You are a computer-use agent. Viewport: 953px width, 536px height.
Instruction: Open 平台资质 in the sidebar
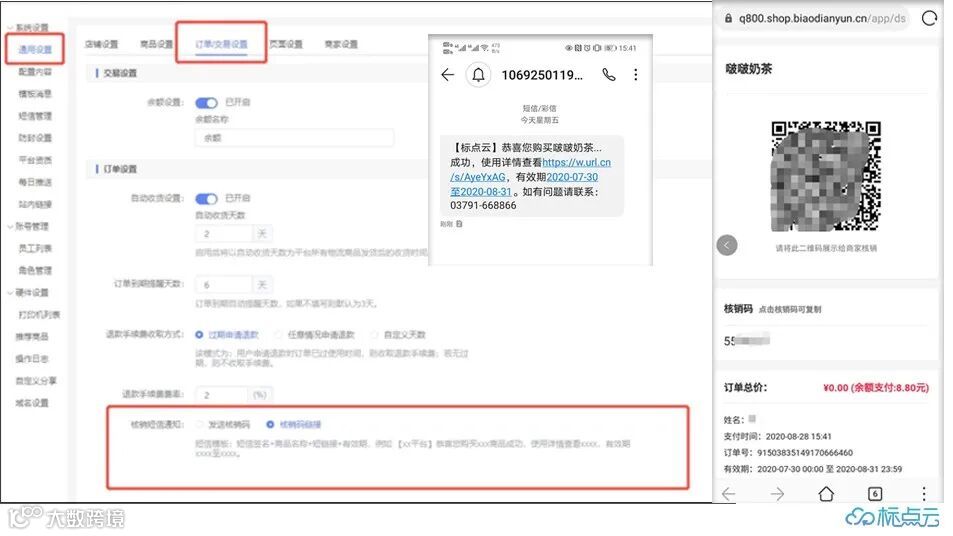point(35,160)
